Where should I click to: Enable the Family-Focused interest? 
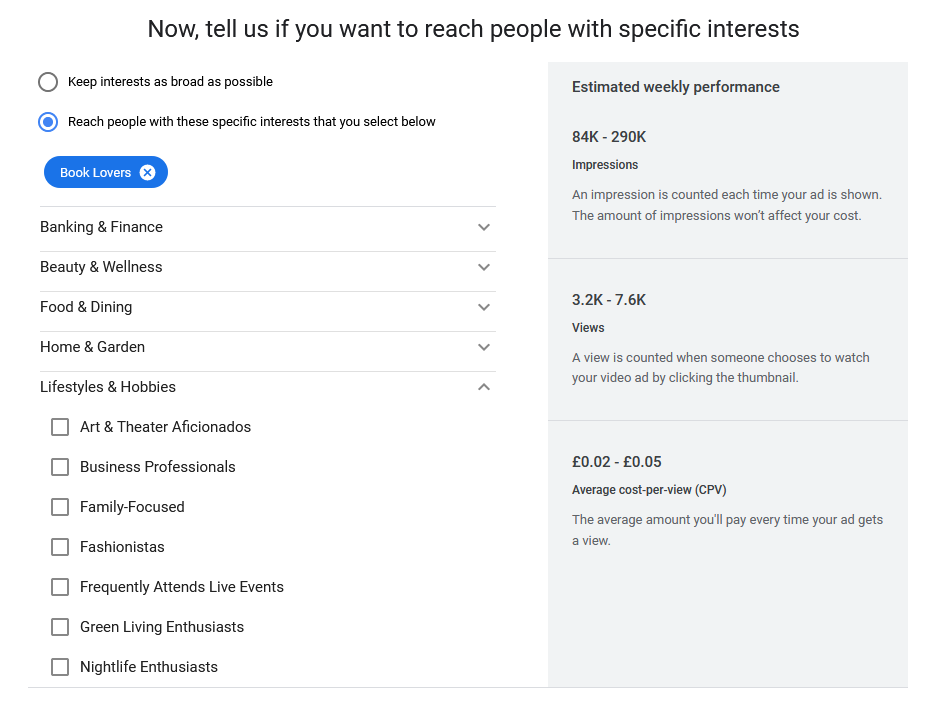click(x=60, y=507)
